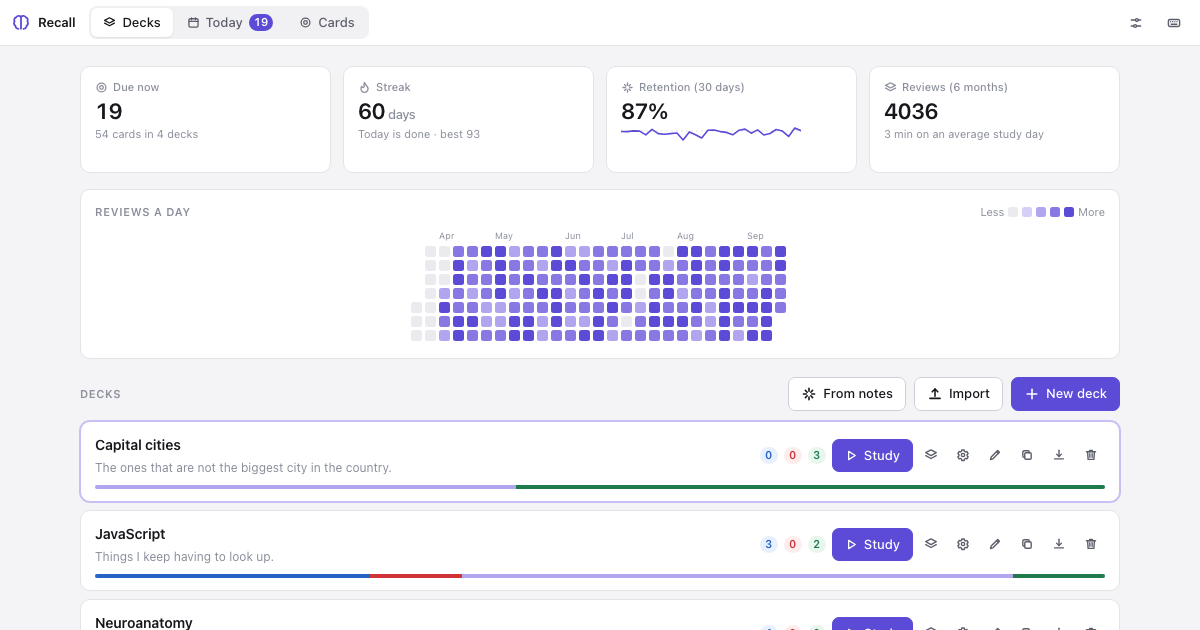Click the 87% retention value
Viewport: 1200px width, 630px height.
coord(645,111)
